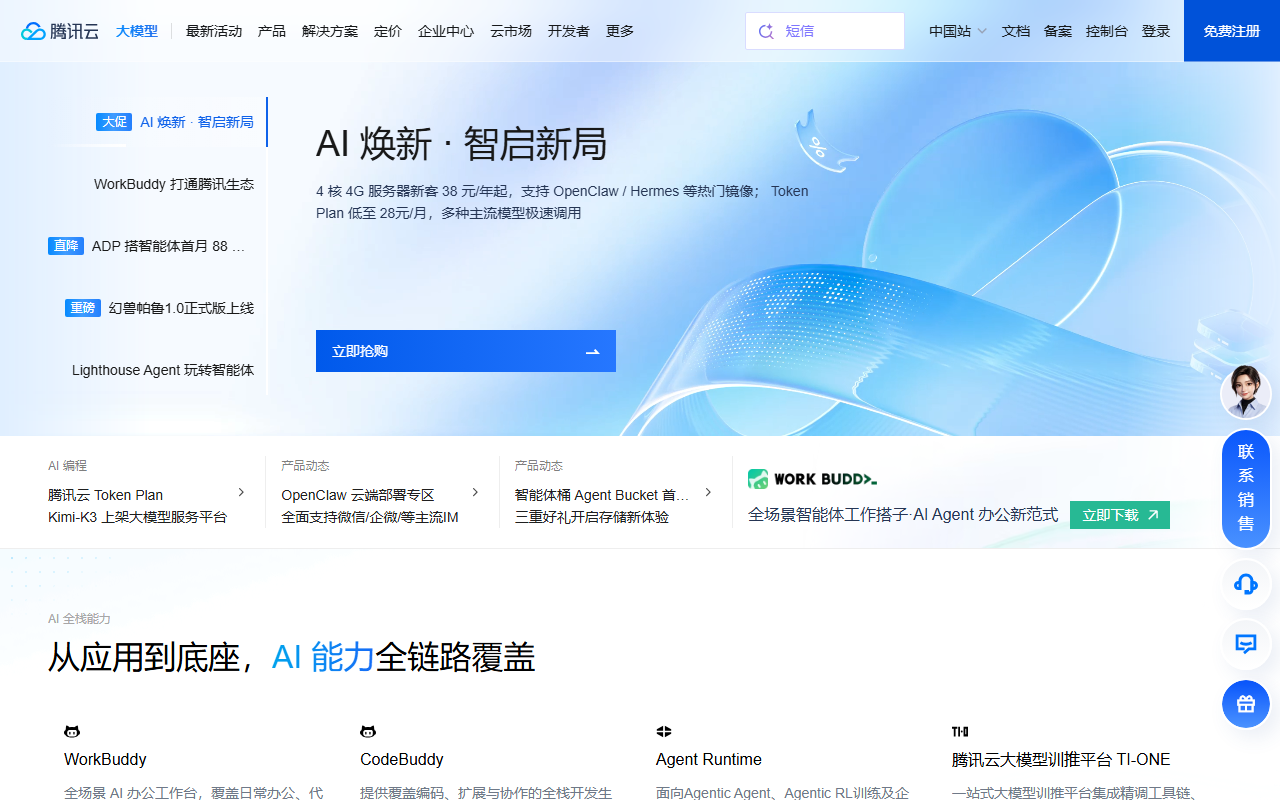Image resolution: width=1280 pixels, height=800 pixels.
Task: Open the 控制台 link
Action: (1107, 31)
